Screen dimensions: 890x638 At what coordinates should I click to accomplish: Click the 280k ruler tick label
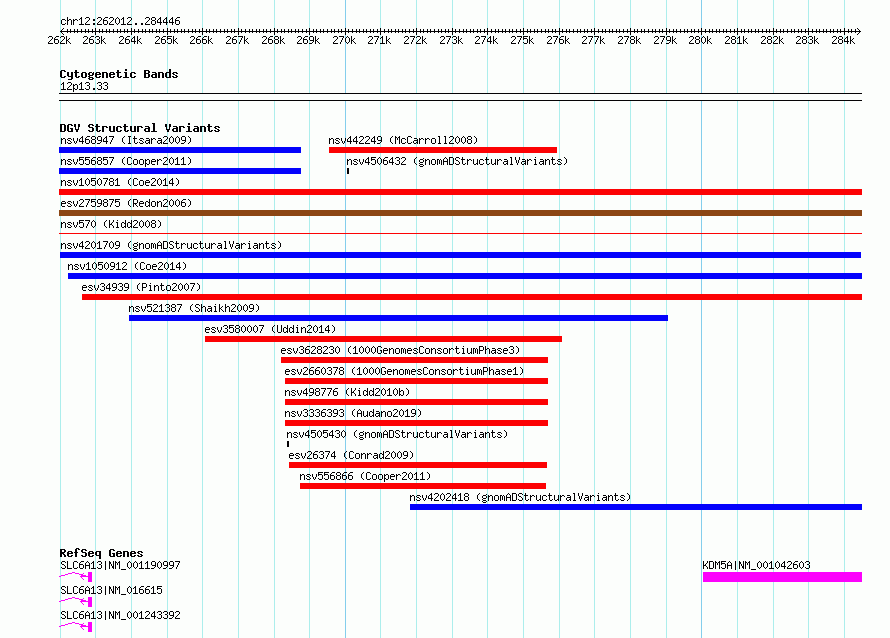700,40
